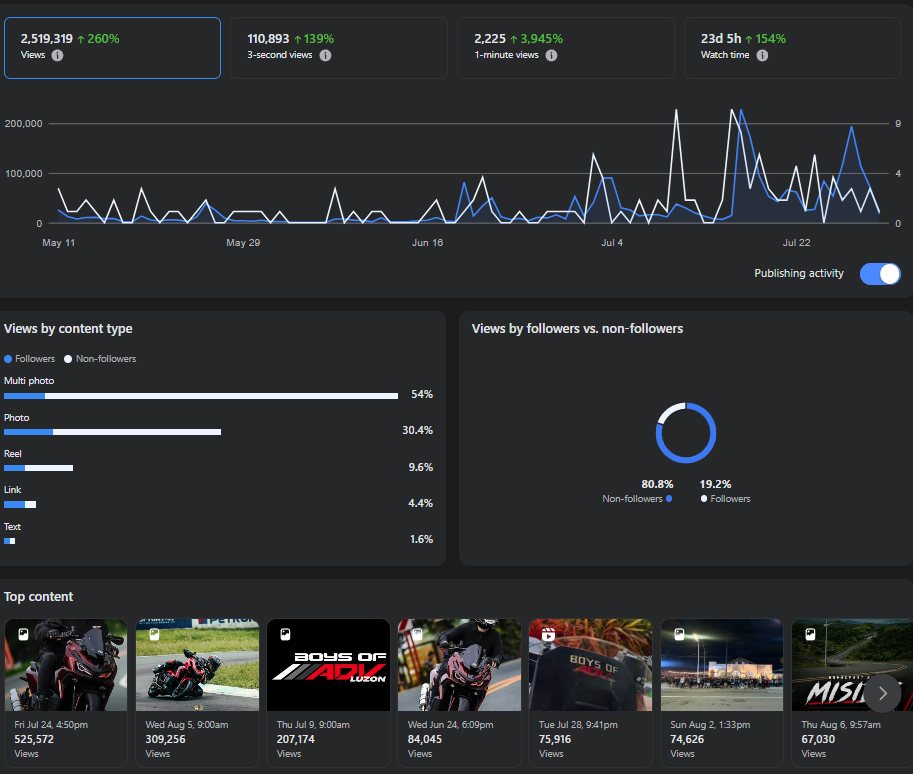Click the Reel content type bar

point(38,468)
